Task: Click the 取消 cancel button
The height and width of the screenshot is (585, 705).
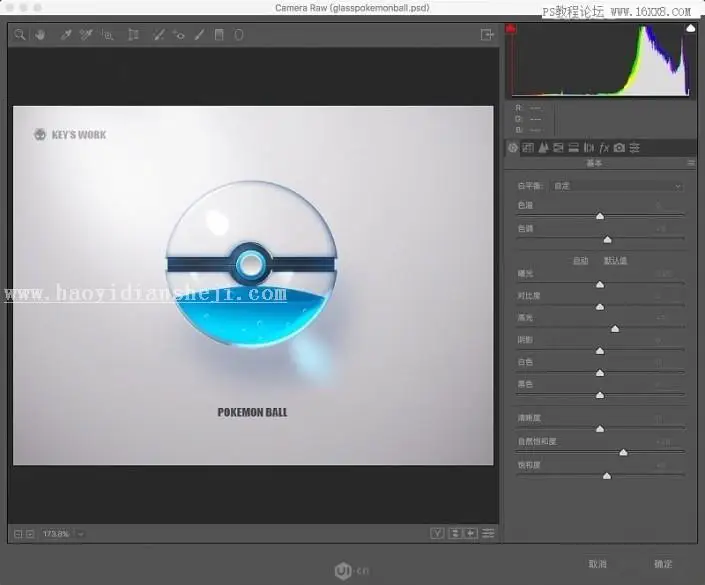Action: [598, 564]
